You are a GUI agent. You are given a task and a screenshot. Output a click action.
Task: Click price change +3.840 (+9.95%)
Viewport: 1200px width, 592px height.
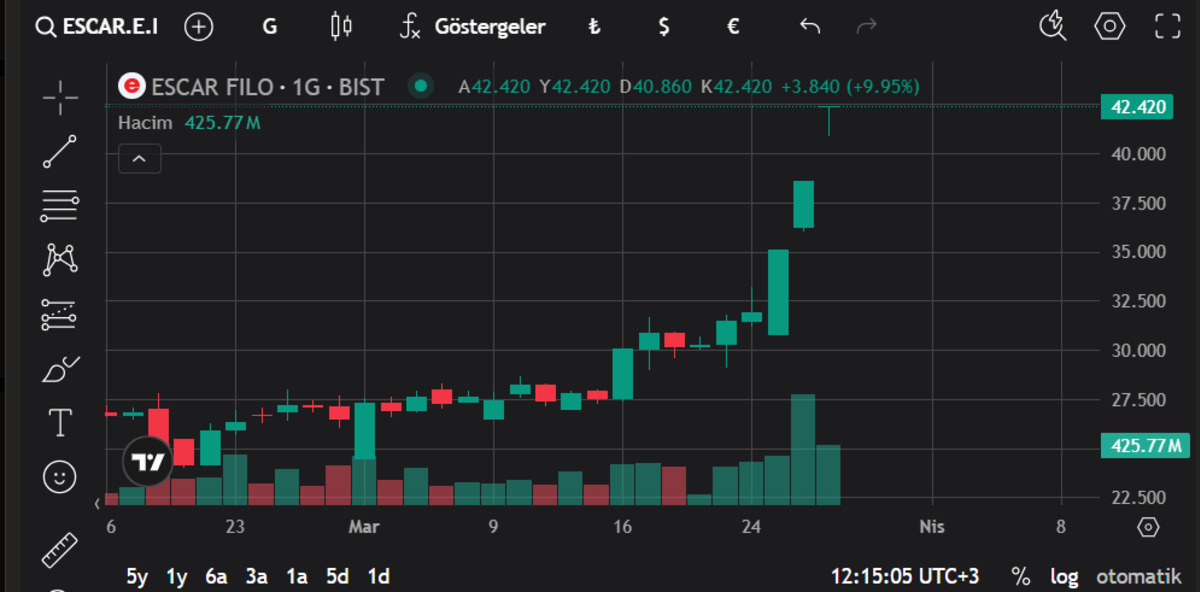pyautogui.click(x=848, y=87)
